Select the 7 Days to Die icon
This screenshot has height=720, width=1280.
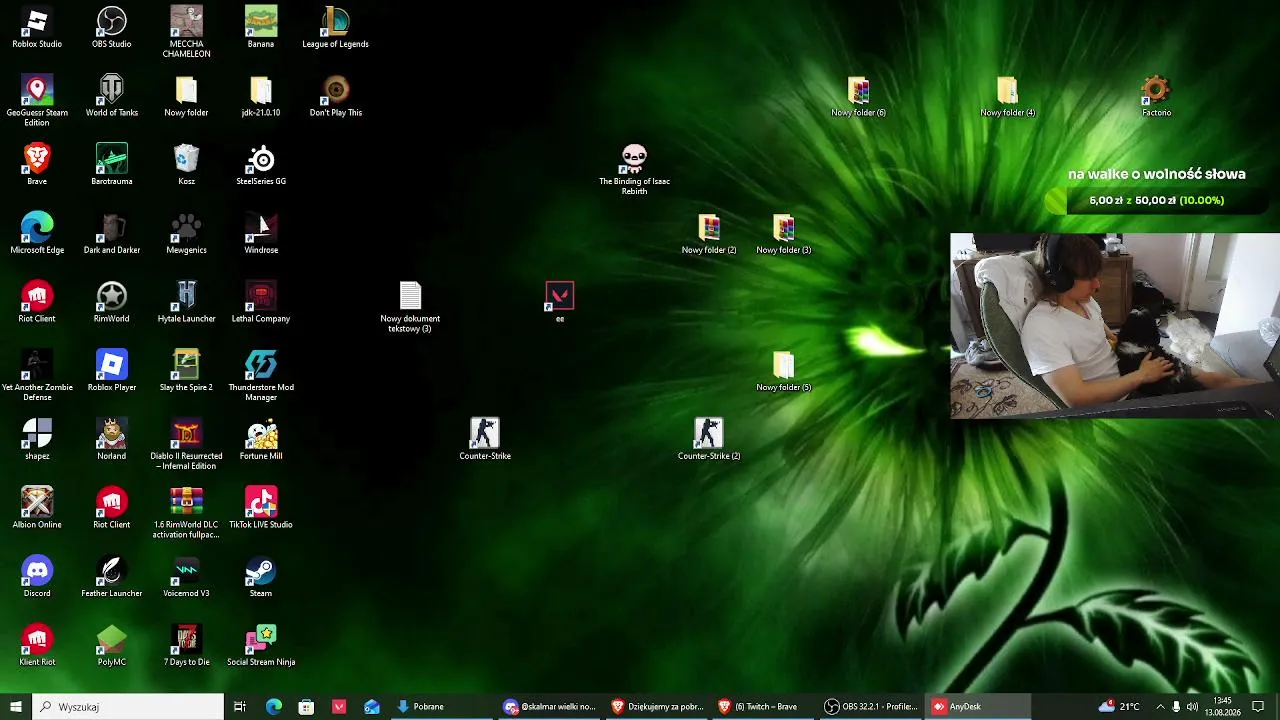point(186,646)
